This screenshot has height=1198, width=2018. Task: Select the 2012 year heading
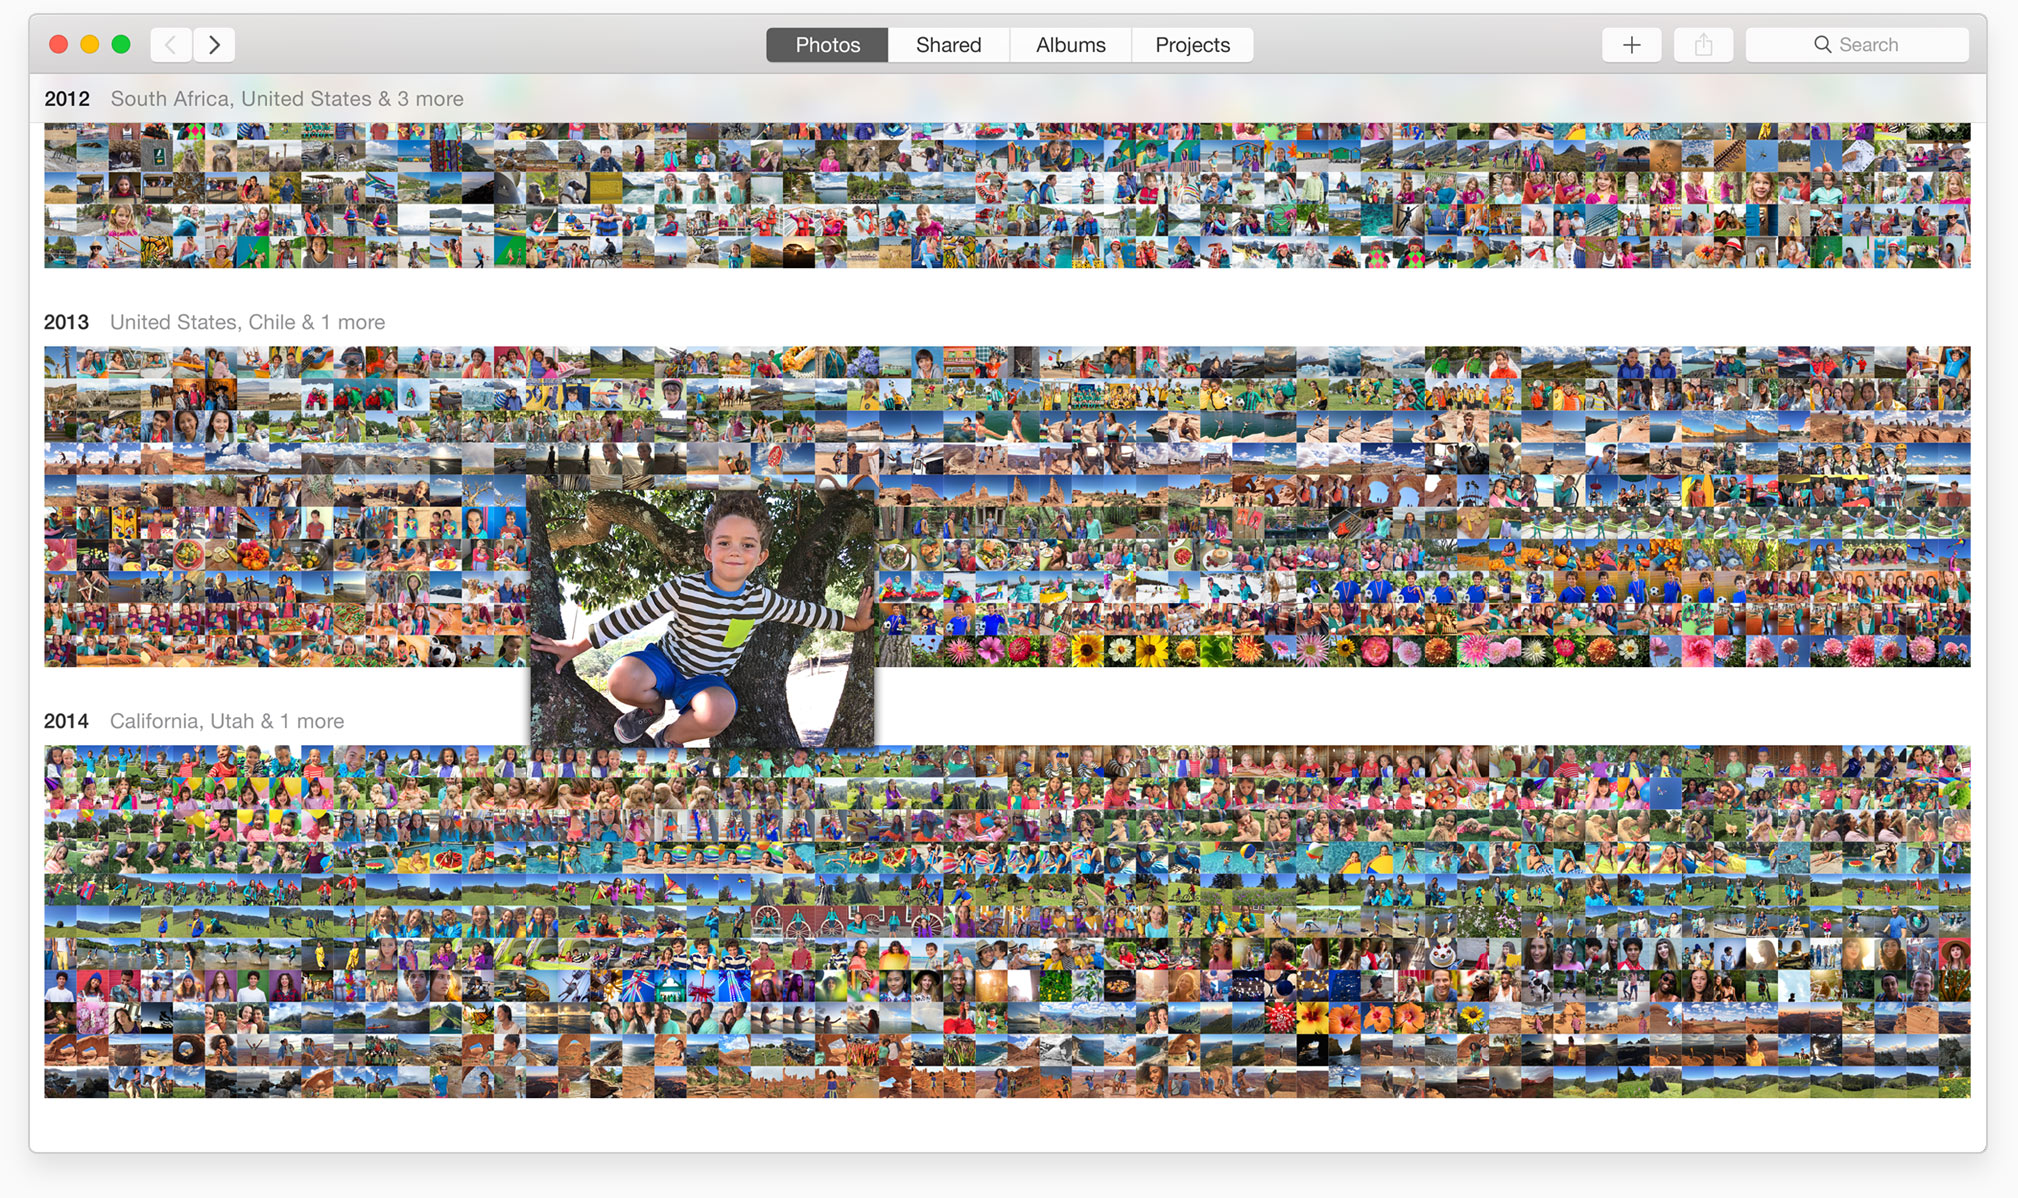pyautogui.click(x=67, y=99)
